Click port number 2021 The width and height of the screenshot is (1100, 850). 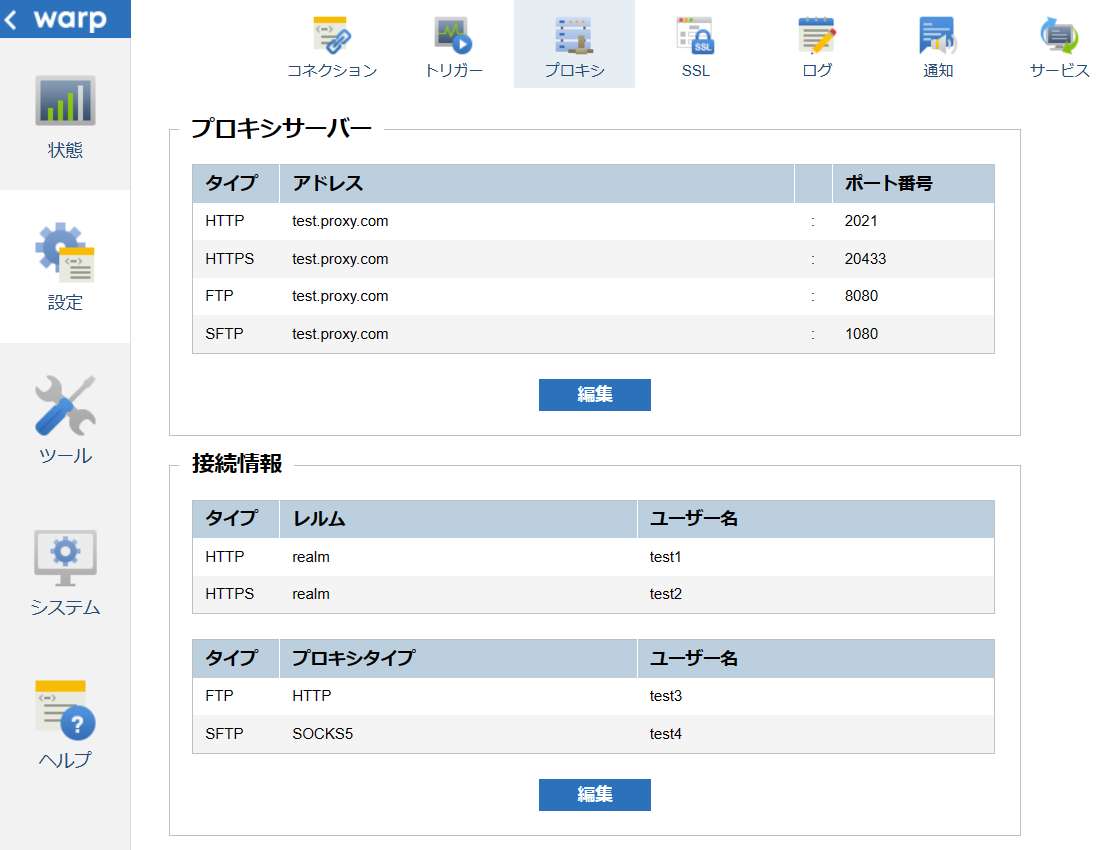tap(861, 221)
